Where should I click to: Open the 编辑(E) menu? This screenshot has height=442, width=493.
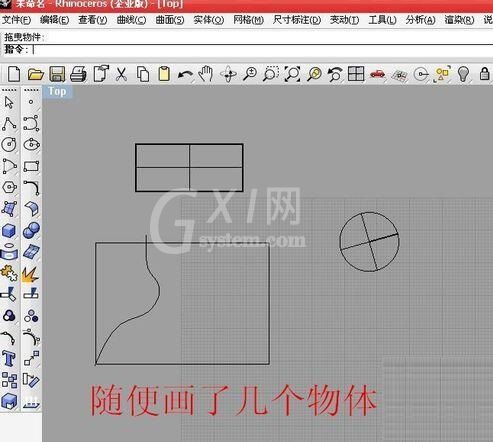pos(54,20)
